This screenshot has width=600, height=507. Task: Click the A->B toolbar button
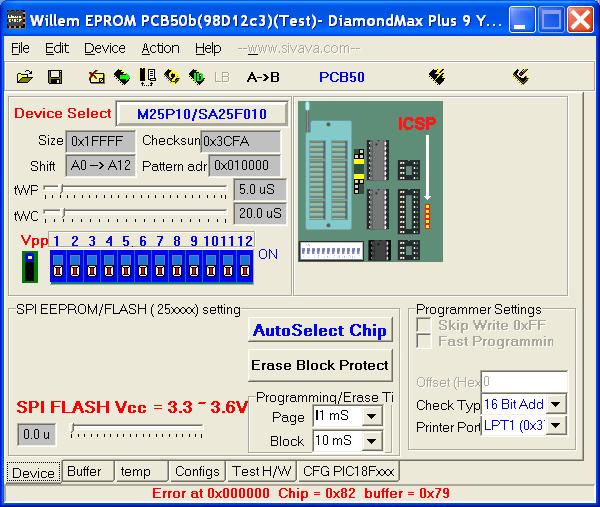pos(263,77)
